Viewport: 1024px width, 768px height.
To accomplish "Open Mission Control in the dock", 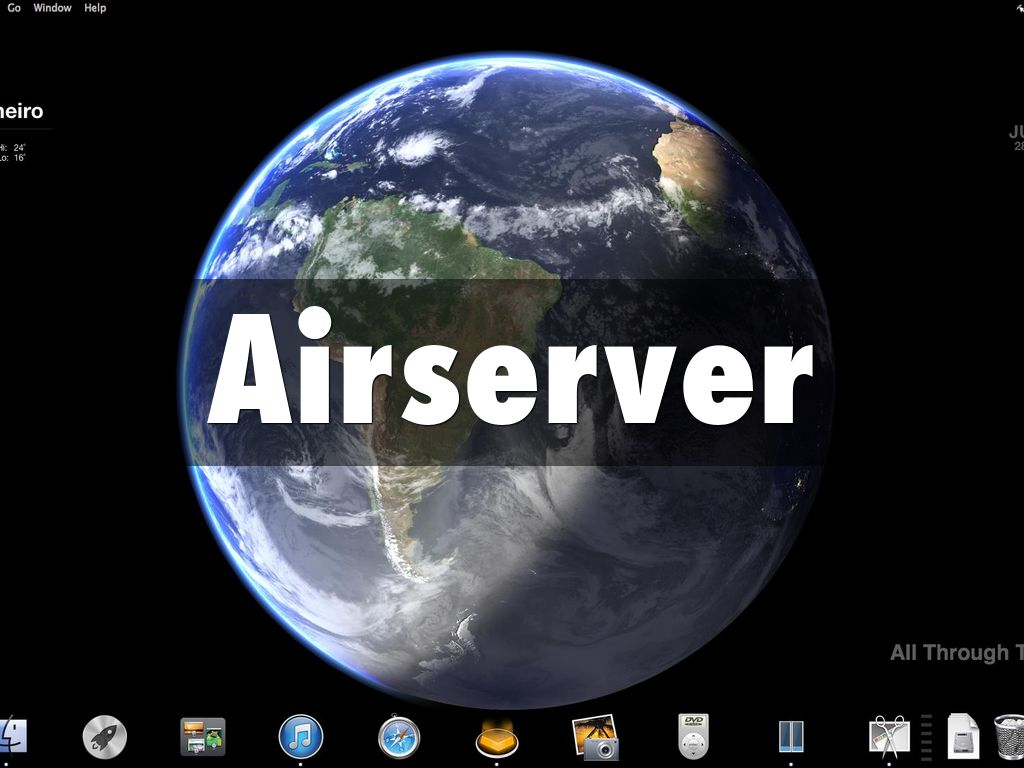I will (x=202, y=737).
